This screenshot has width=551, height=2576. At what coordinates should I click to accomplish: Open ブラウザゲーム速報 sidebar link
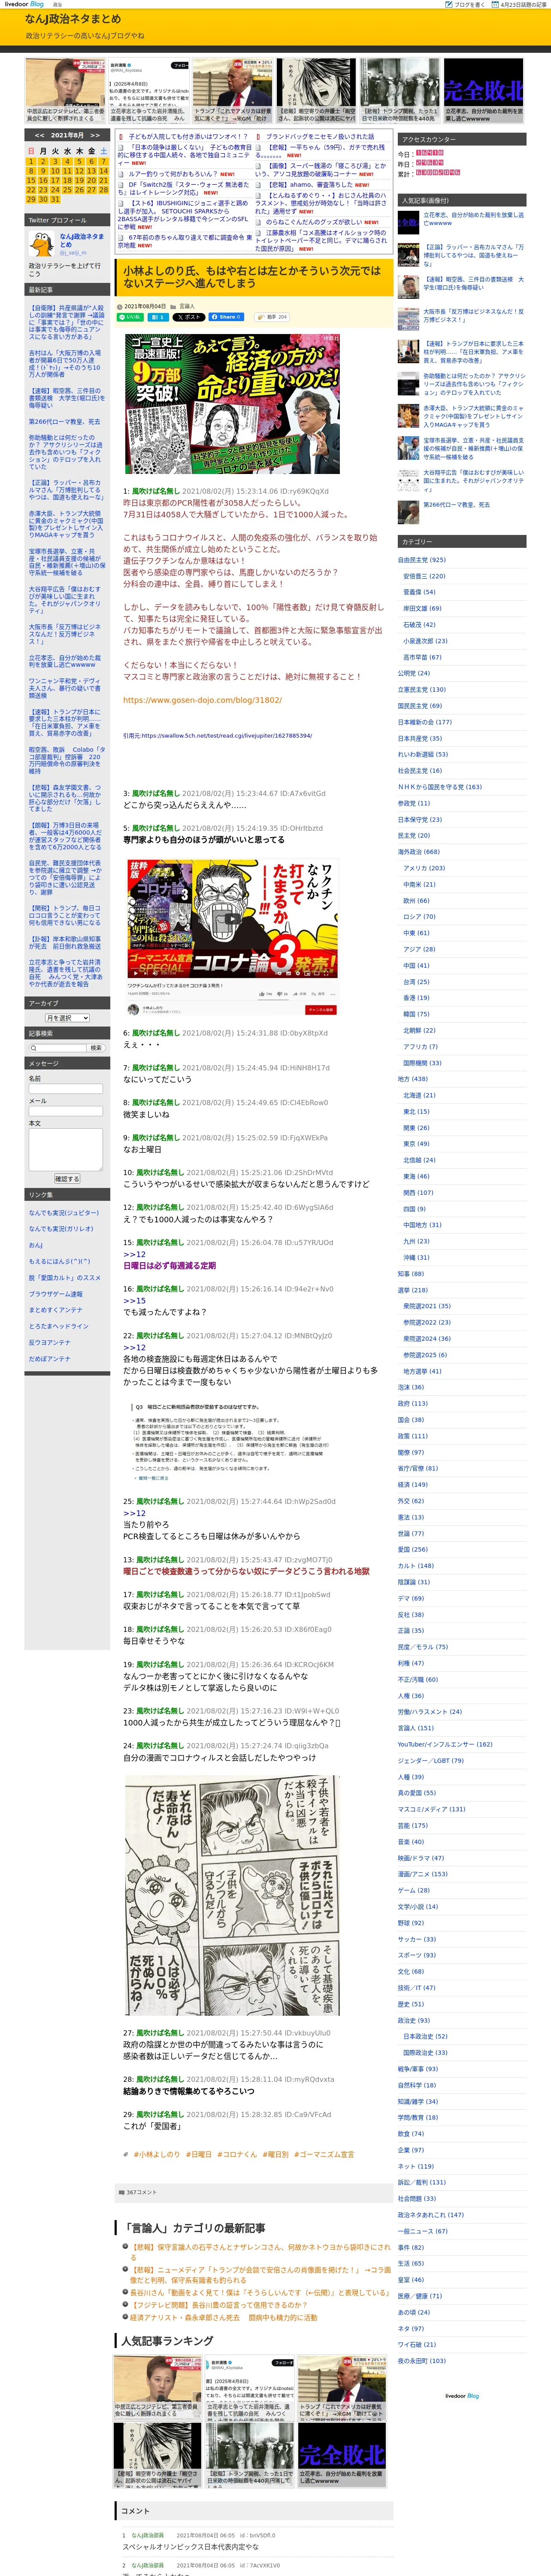click(x=56, y=1294)
